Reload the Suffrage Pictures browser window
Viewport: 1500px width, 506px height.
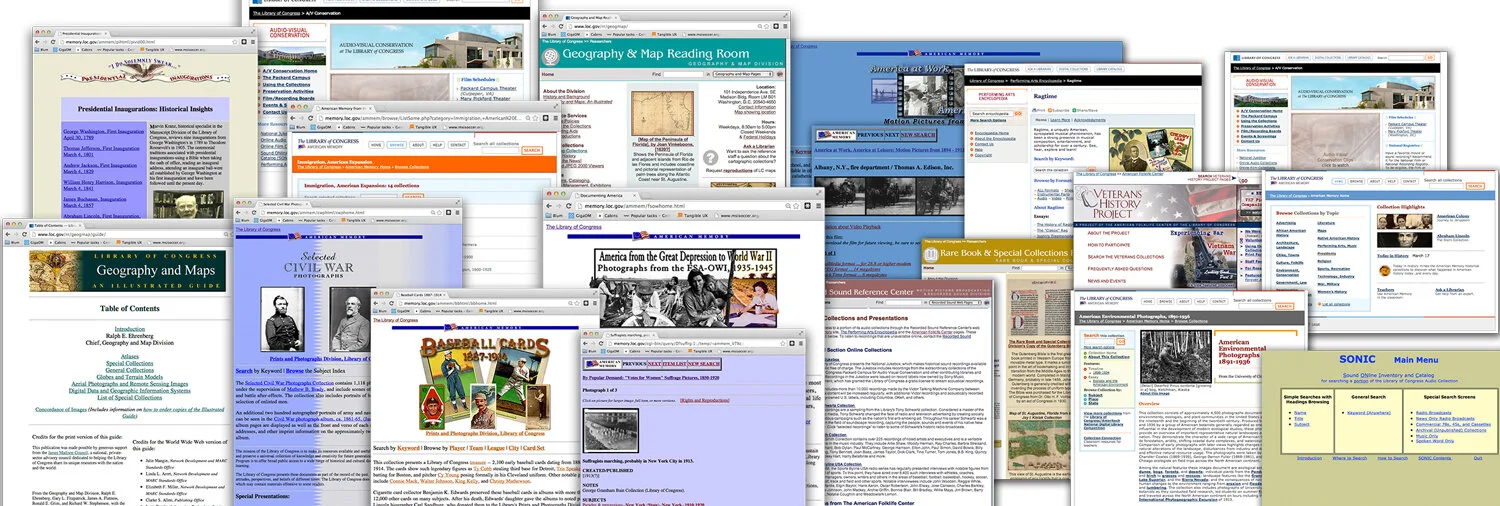603,344
